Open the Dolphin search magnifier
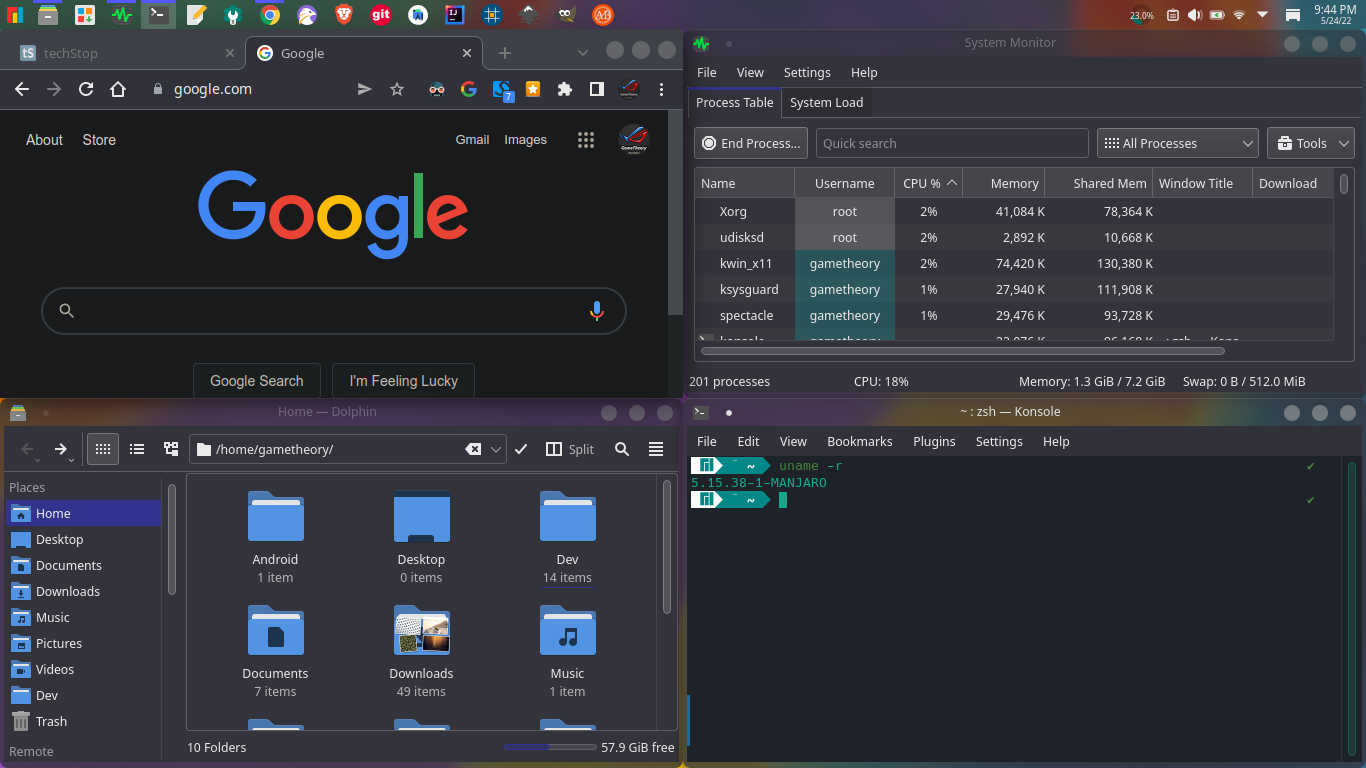1366x768 pixels. coord(622,449)
